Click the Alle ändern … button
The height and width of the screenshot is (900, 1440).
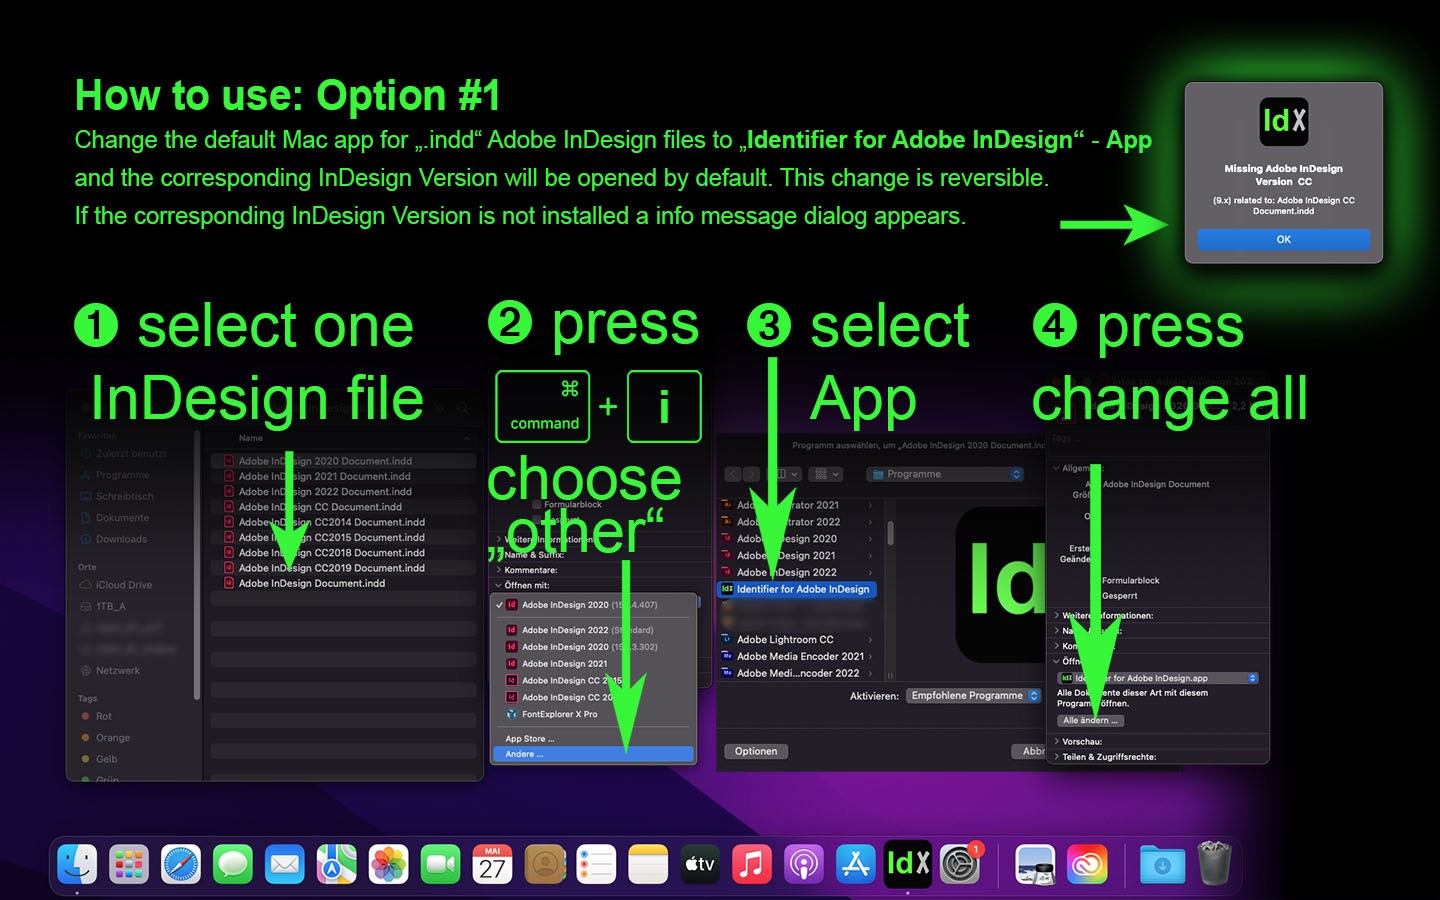coord(1090,720)
